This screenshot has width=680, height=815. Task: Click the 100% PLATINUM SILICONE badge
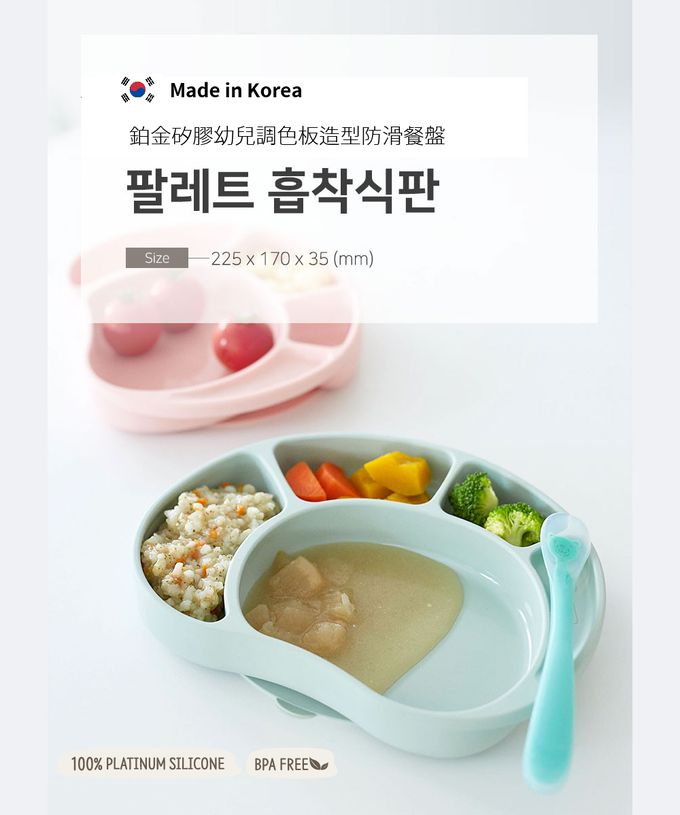pyautogui.click(x=147, y=764)
